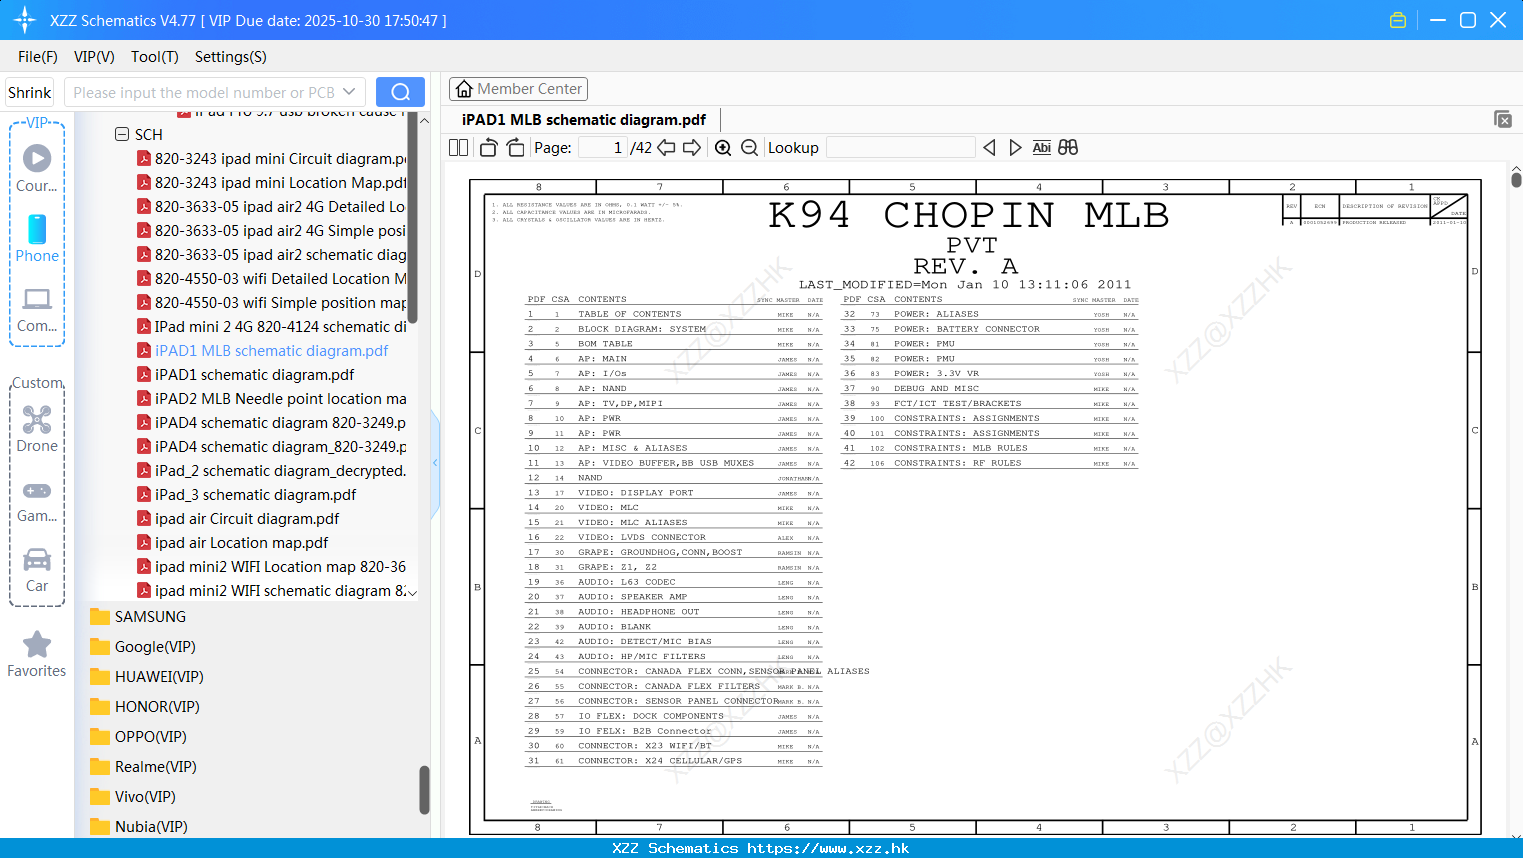The height and width of the screenshot is (858, 1523).
Task: Open the Tool(T) menu
Action: (155, 57)
